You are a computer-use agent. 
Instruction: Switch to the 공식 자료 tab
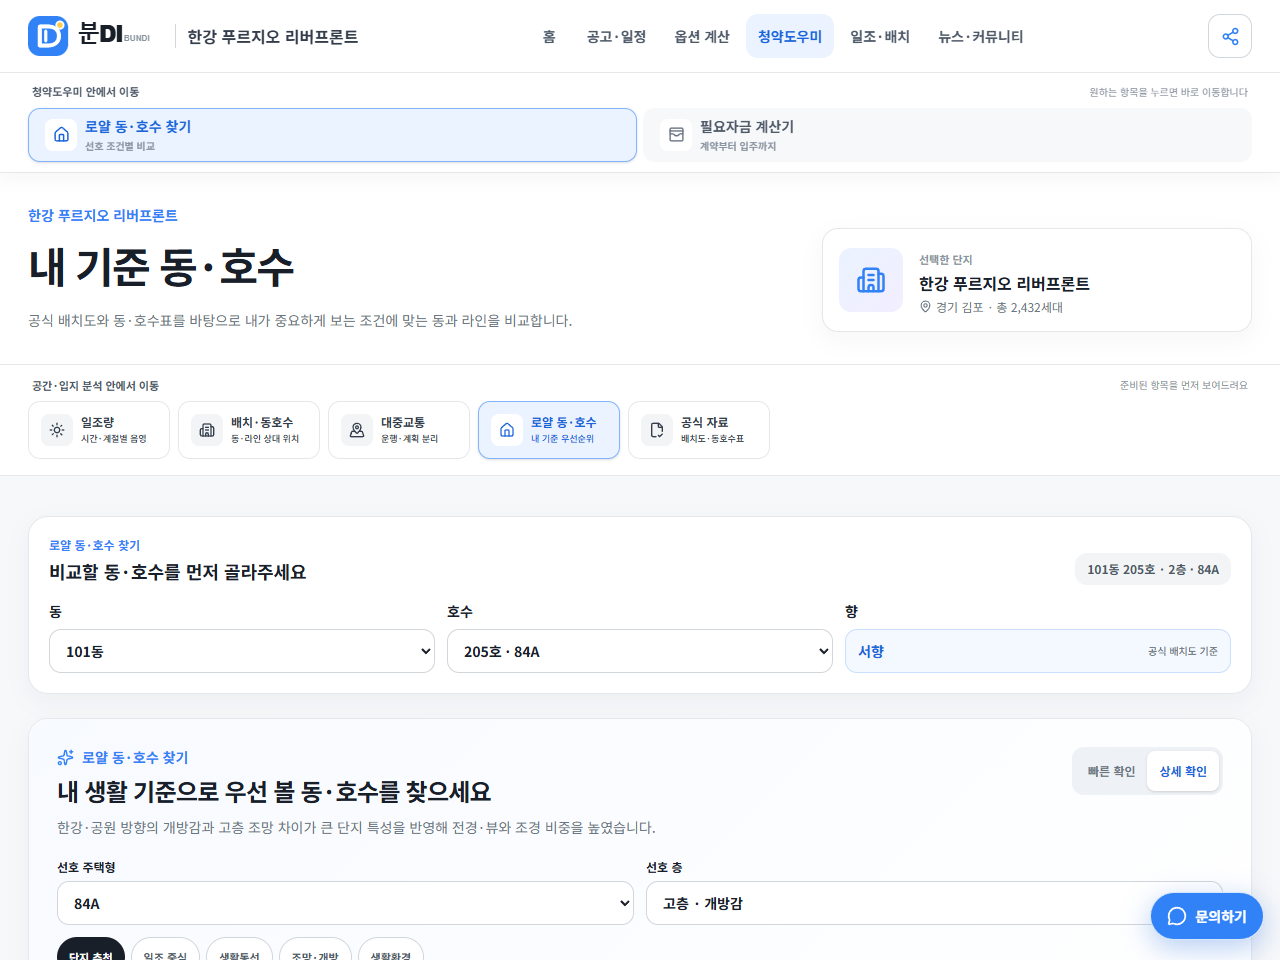pos(699,430)
